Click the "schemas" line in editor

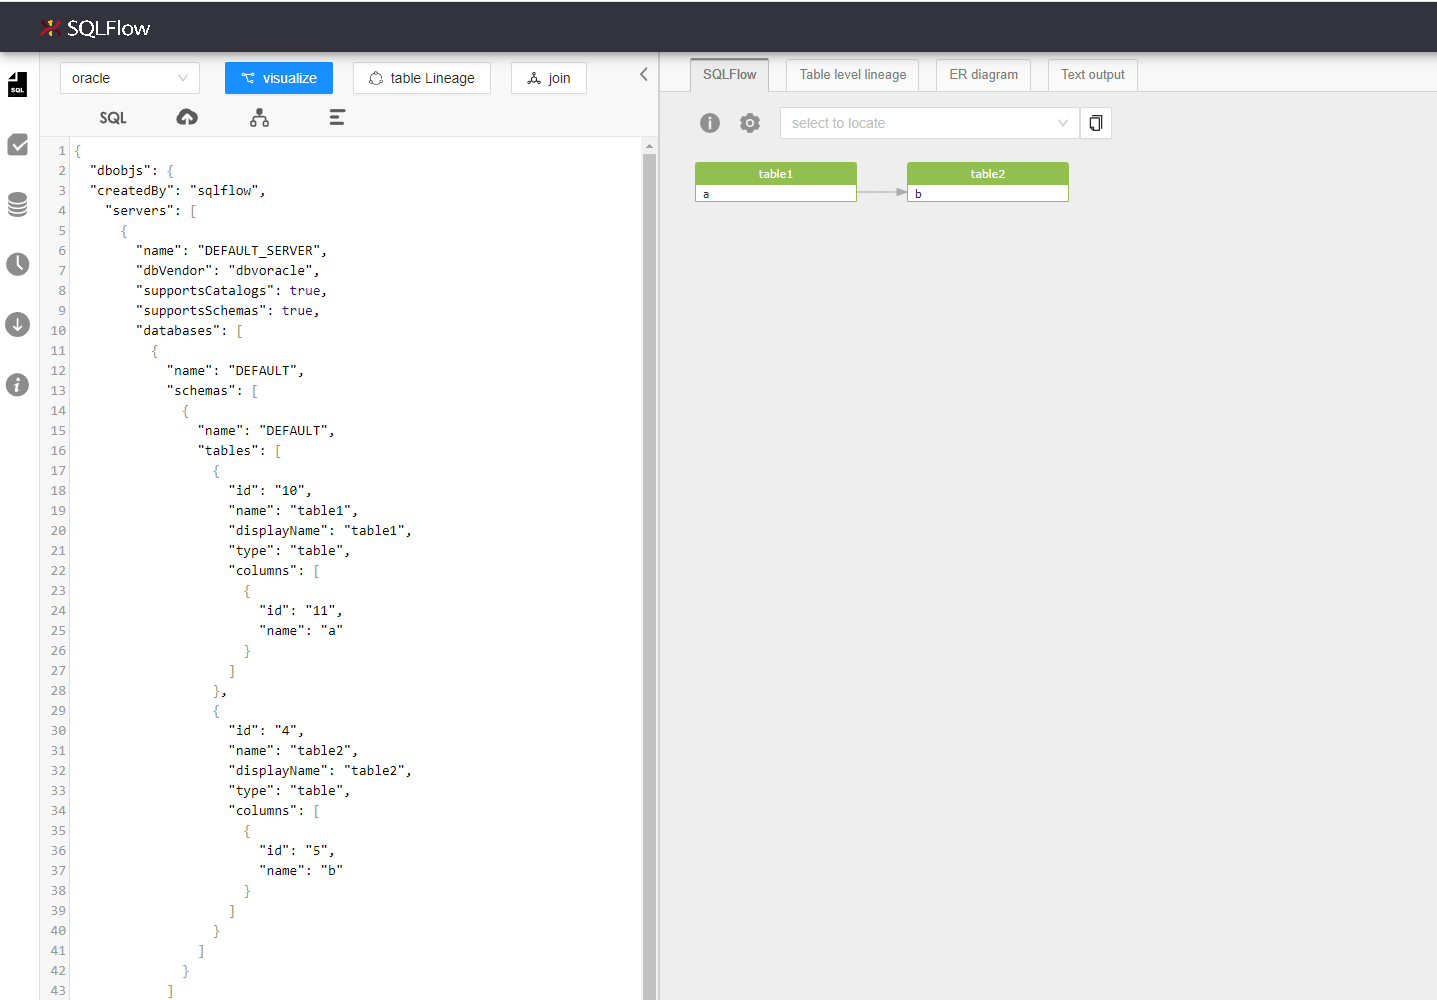click(x=213, y=391)
